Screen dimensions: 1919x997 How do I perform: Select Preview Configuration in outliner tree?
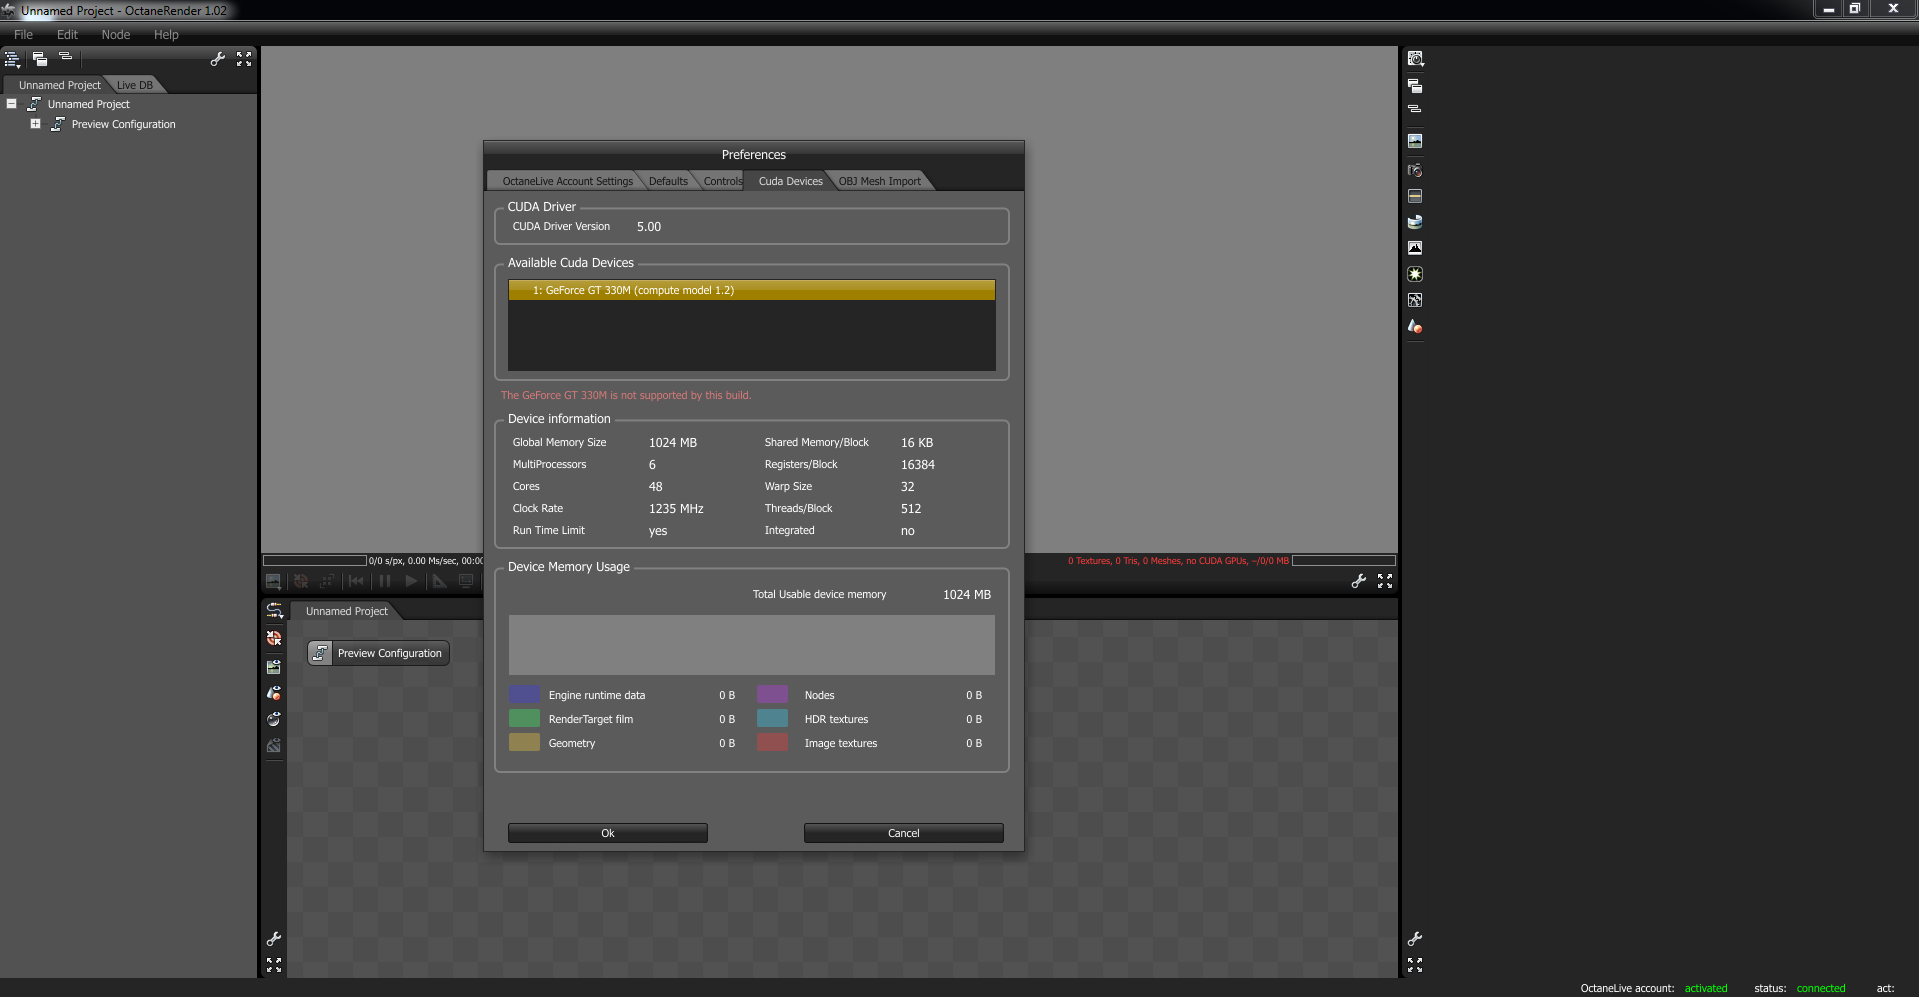click(123, 124)
